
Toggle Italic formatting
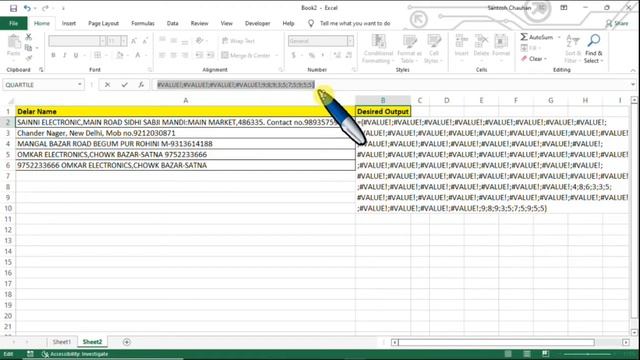tap(64, 55)
